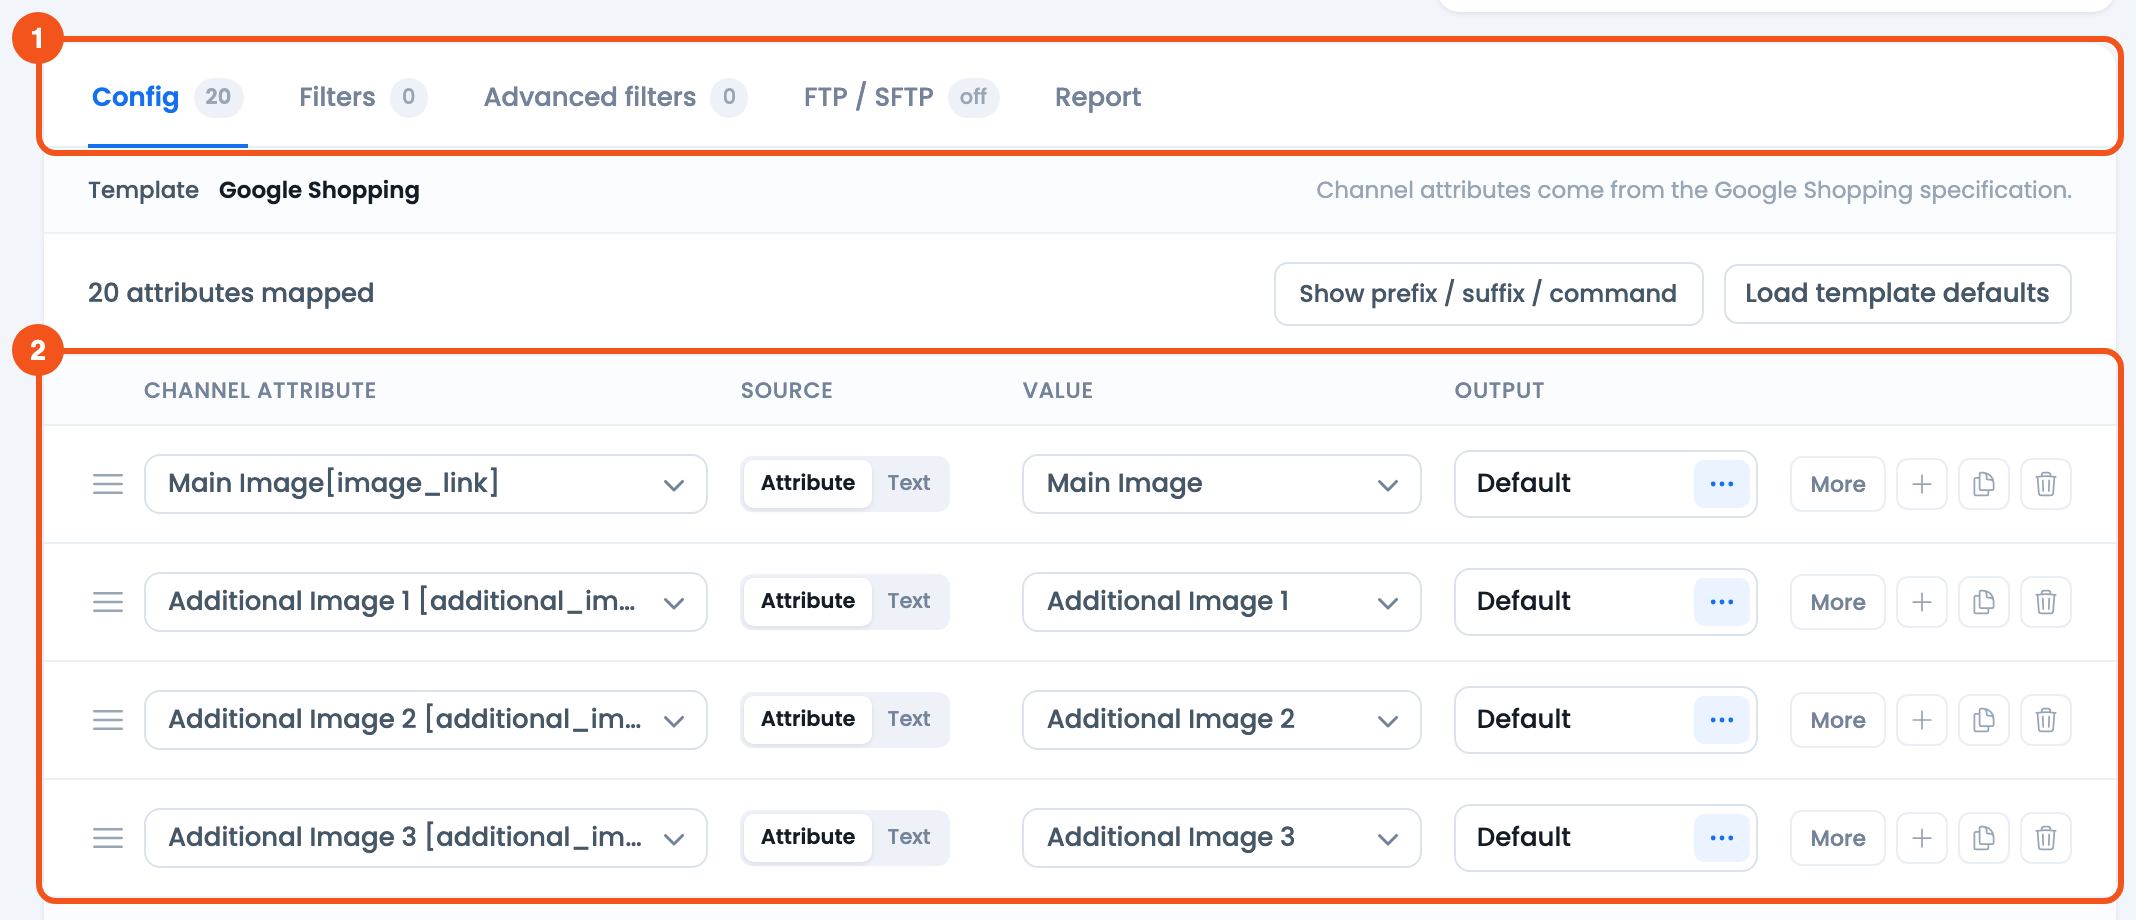Open Additional Image 1 channel attribute dropdown
The height and width of the screenshot is (920, 2136).
coord(426,602)
